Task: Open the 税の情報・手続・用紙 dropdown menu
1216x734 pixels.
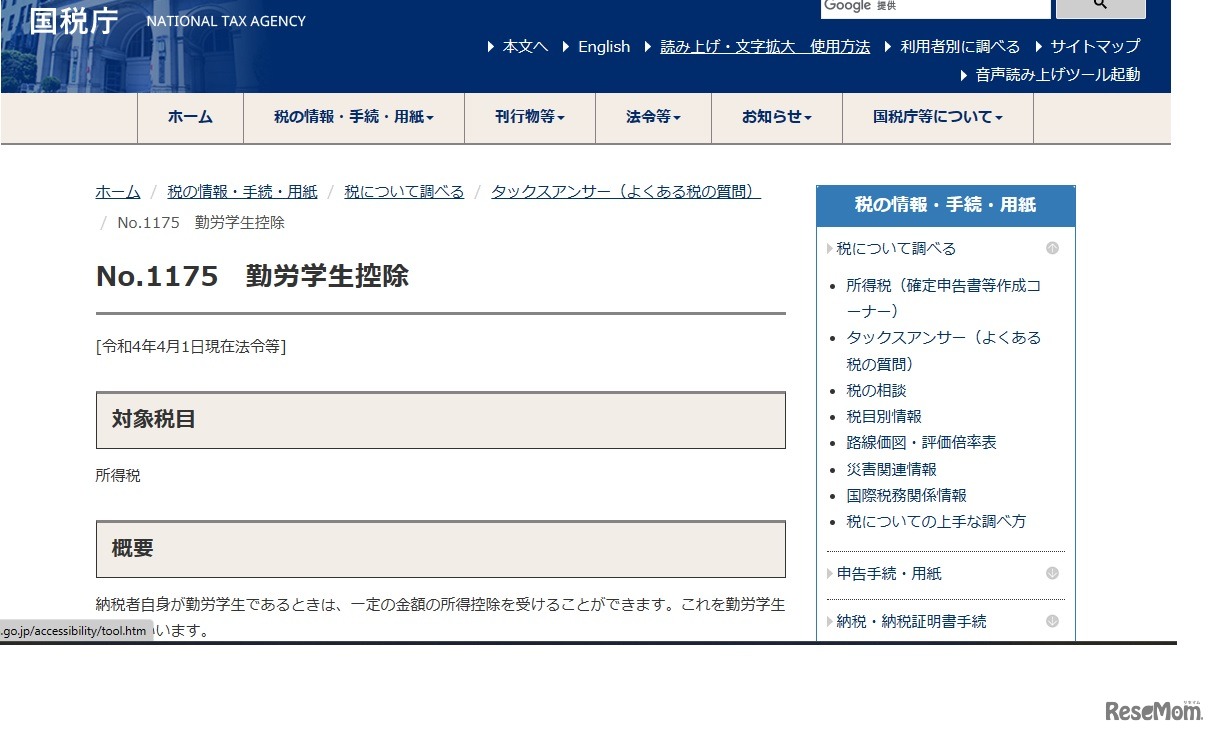Action: click(353, 117)
